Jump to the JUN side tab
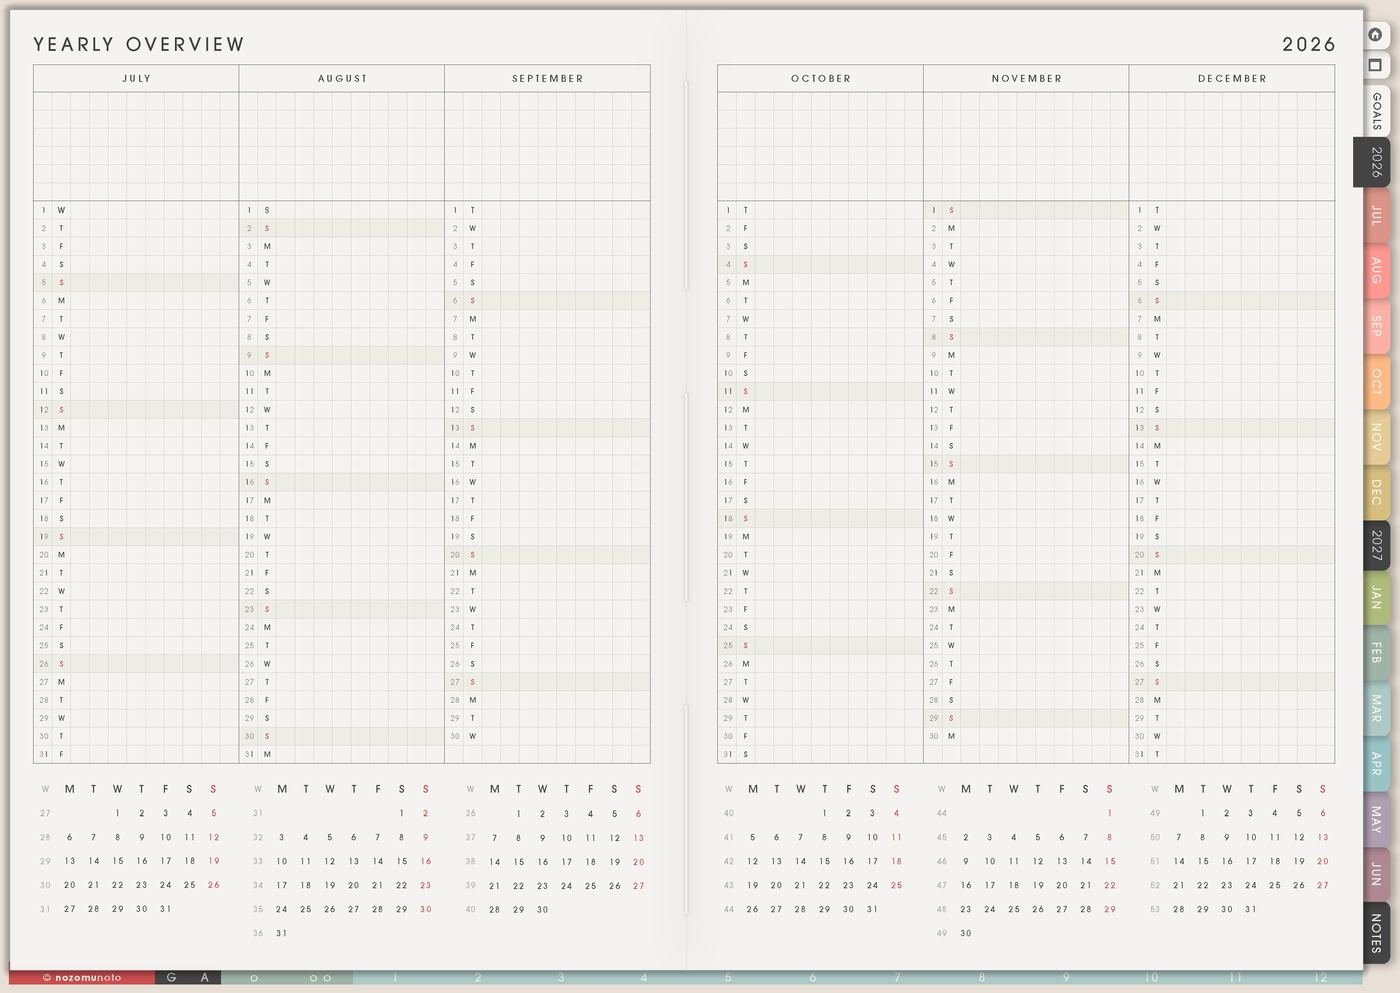The height and width of the screenshot is (993, 1400). [1377, 874]
